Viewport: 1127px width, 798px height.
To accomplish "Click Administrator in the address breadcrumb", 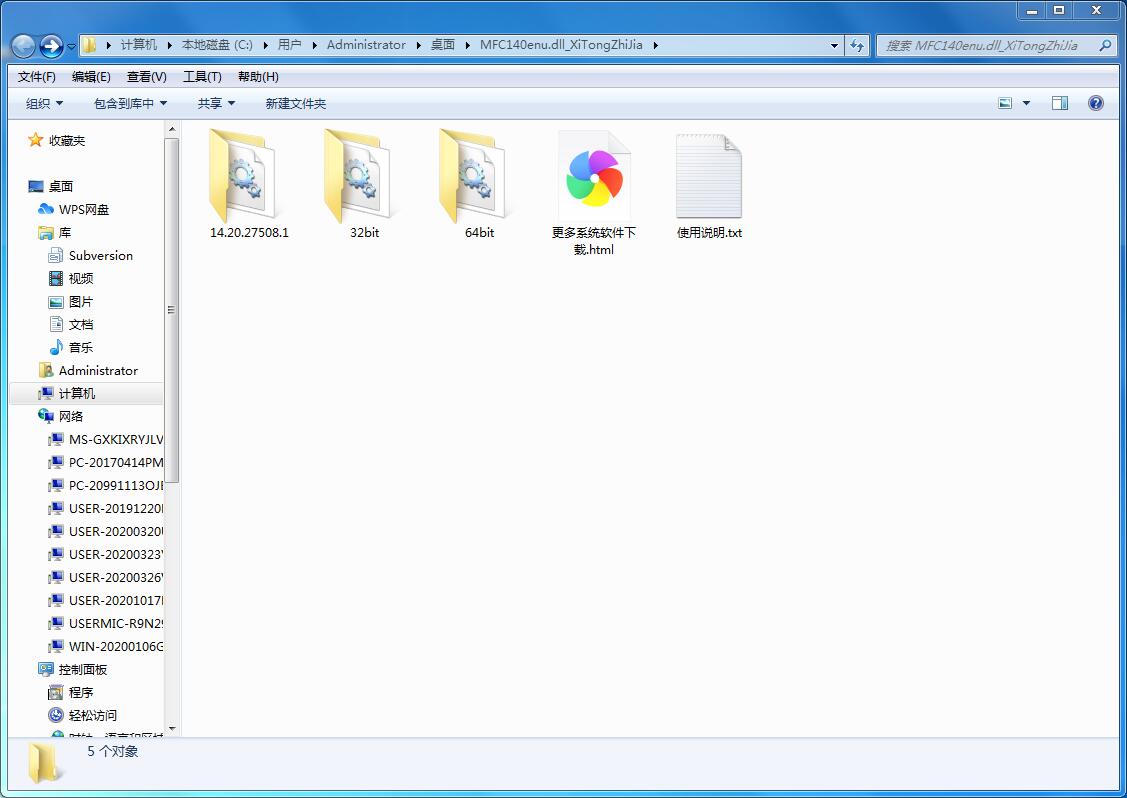I will click(366, 45).
